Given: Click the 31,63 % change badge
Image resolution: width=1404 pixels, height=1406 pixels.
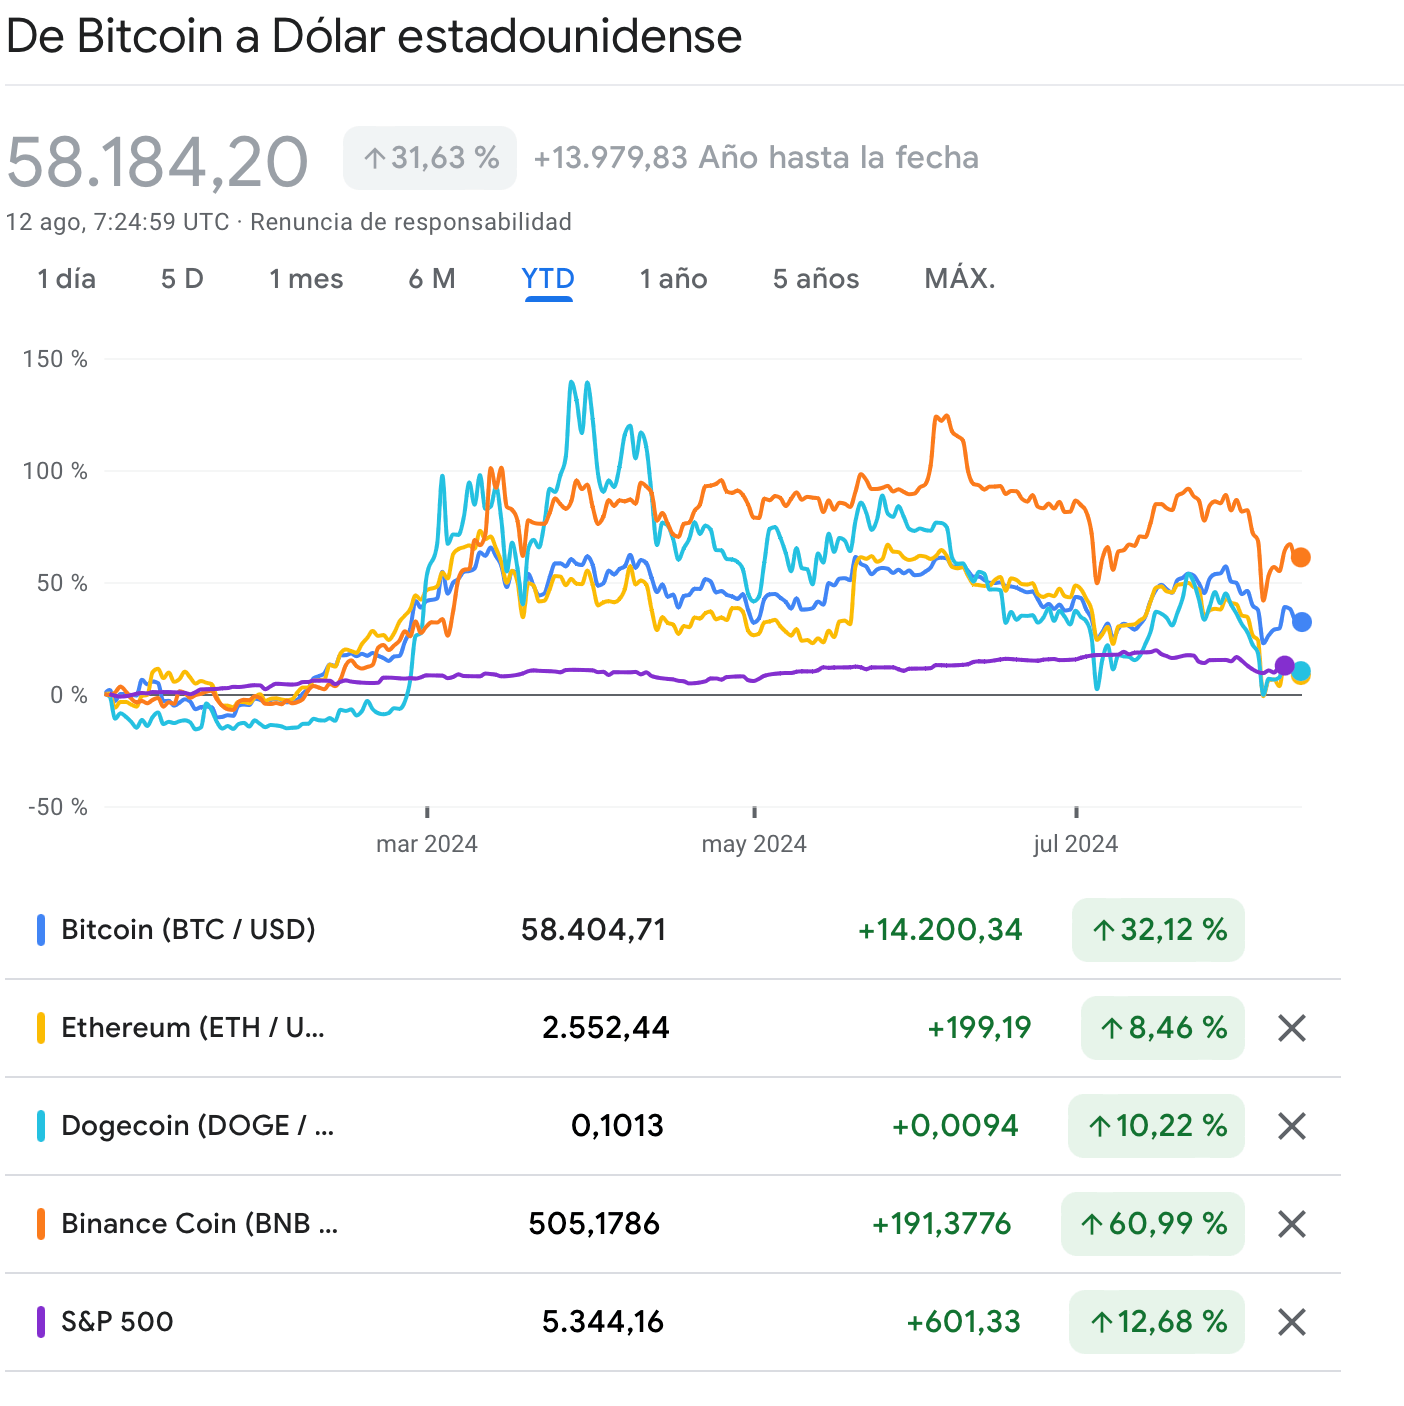Looking at the screenshot, I should point(430,158).
